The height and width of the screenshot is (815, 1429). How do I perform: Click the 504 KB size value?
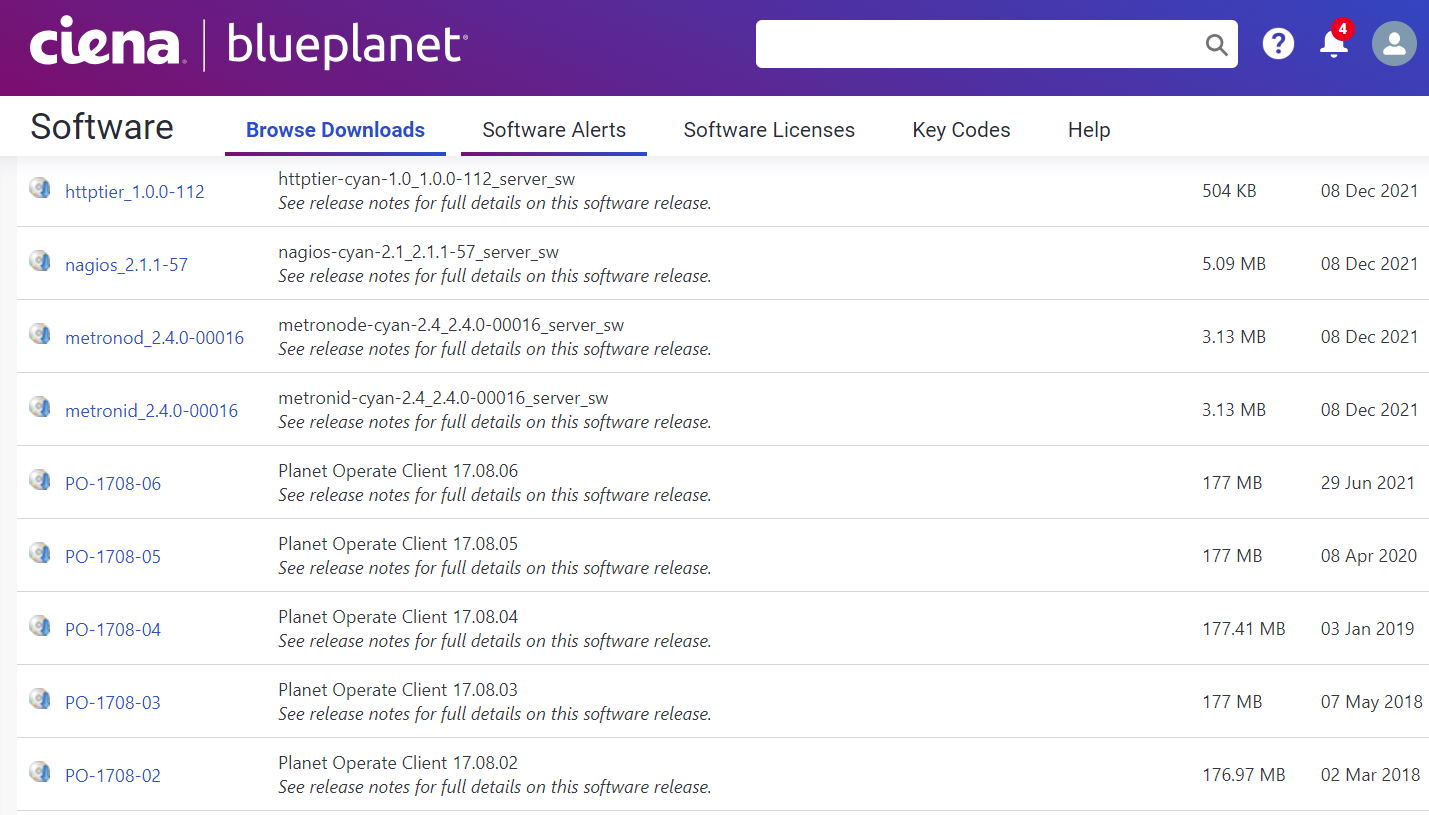coord(1229,191)
